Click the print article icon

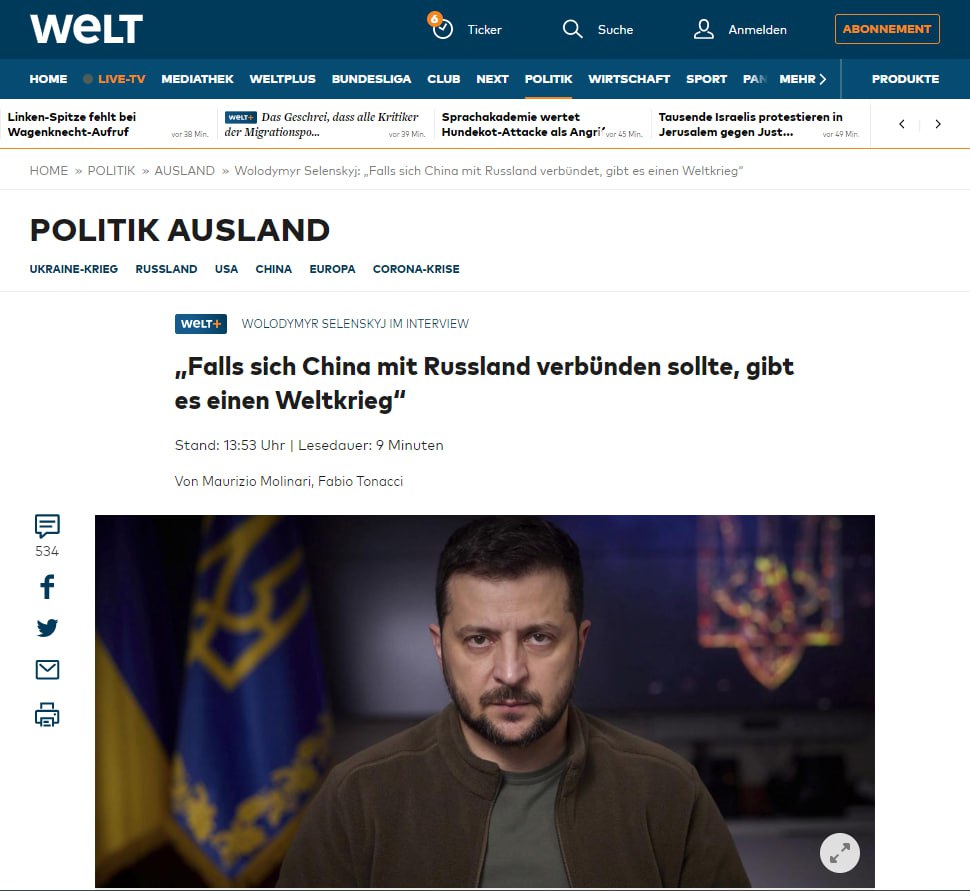pyautogui.click(x=47, y=714)
